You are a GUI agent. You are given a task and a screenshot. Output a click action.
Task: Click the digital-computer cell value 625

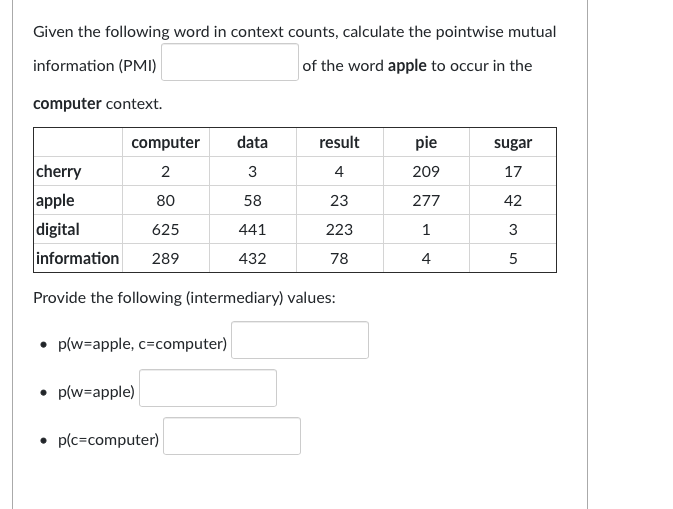165,230
